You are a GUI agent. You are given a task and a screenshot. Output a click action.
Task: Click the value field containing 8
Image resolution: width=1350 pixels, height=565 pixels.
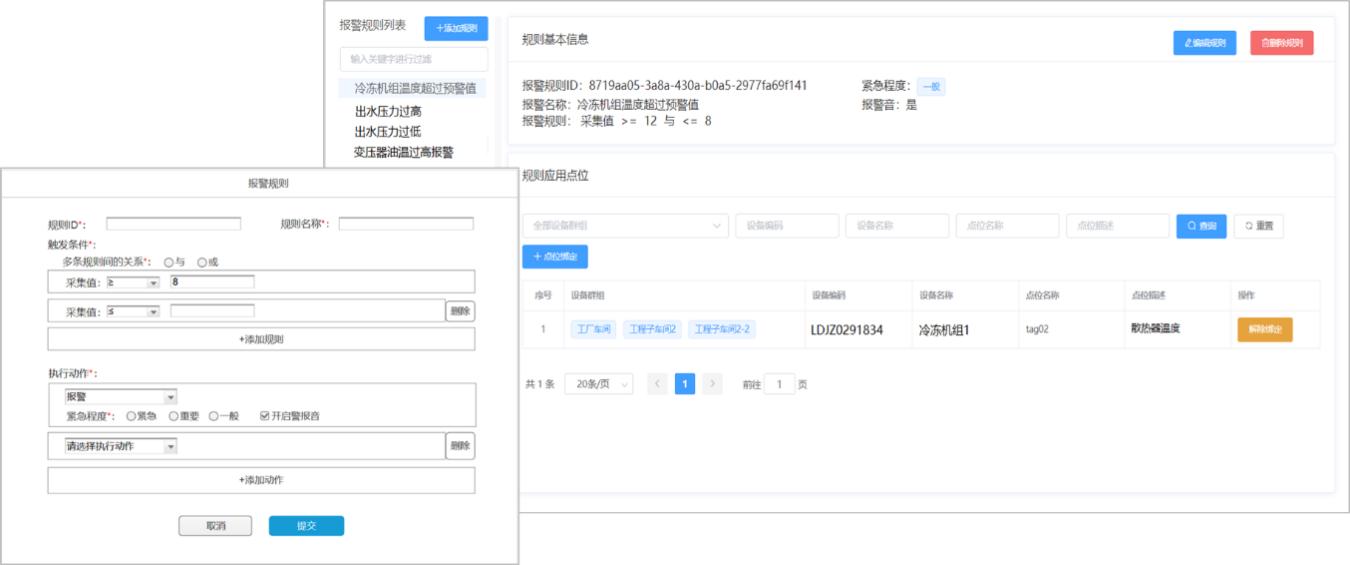(212, 283)
